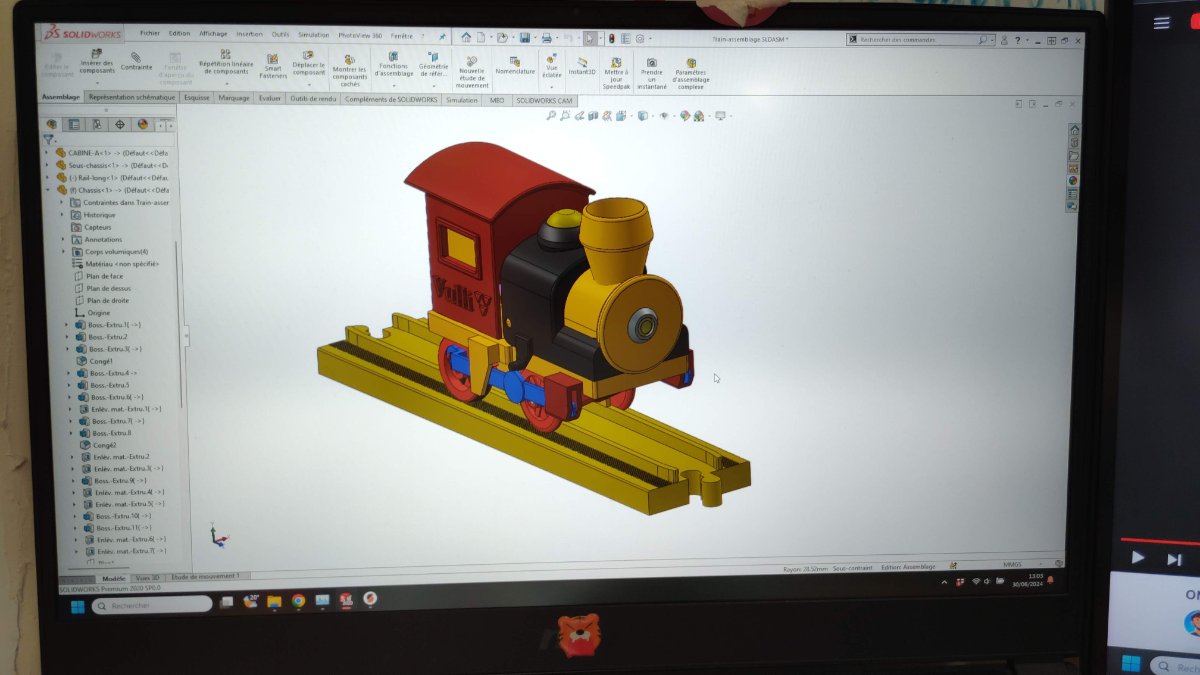
Task: Click the feature tree filter icon
Action: [x=48, y=140]
